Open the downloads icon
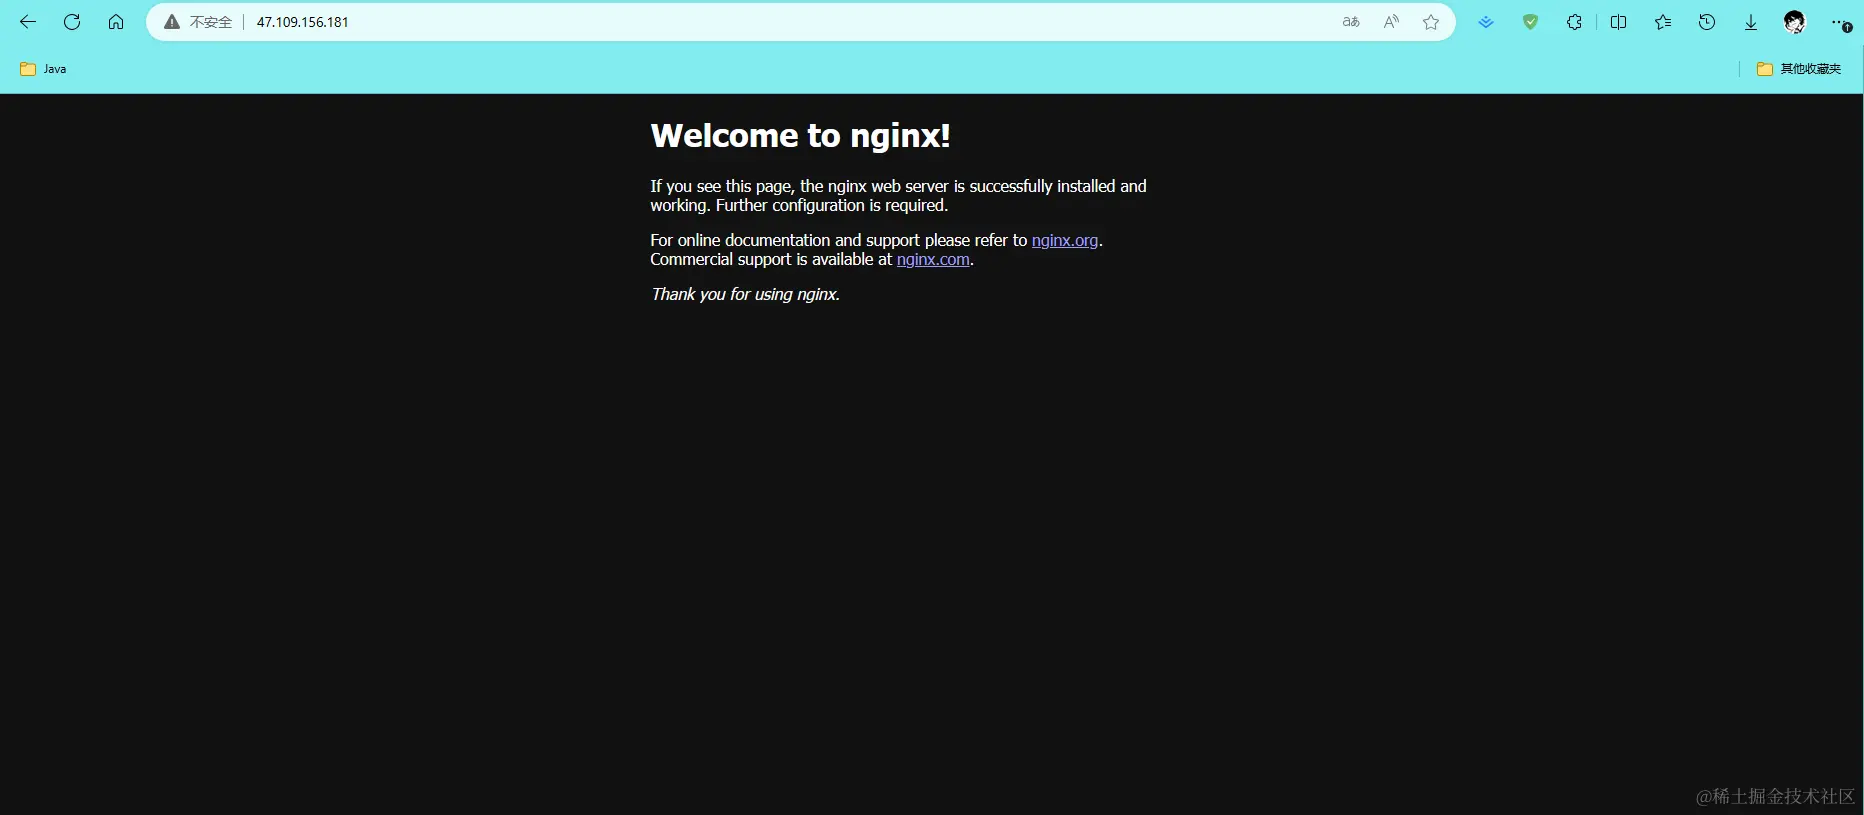The width and height of the screenshot is (1864, 815). 1751,22
